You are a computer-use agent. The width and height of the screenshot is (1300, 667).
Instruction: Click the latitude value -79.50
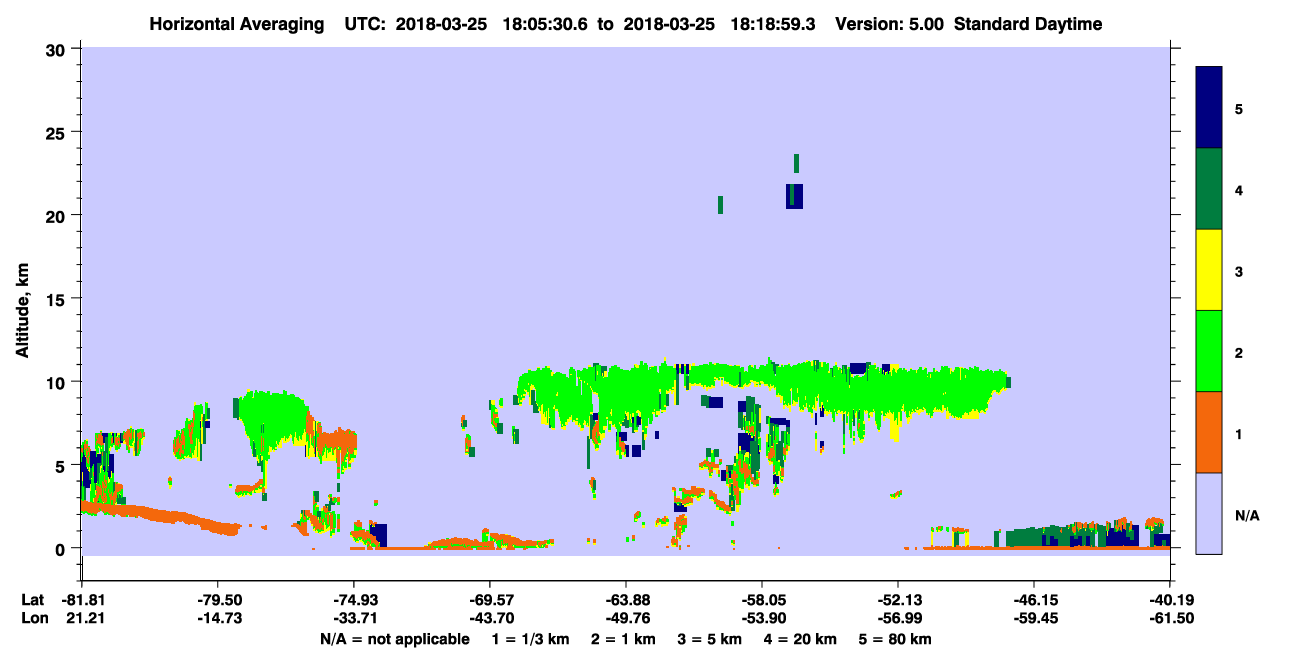(x=217, y=600)
